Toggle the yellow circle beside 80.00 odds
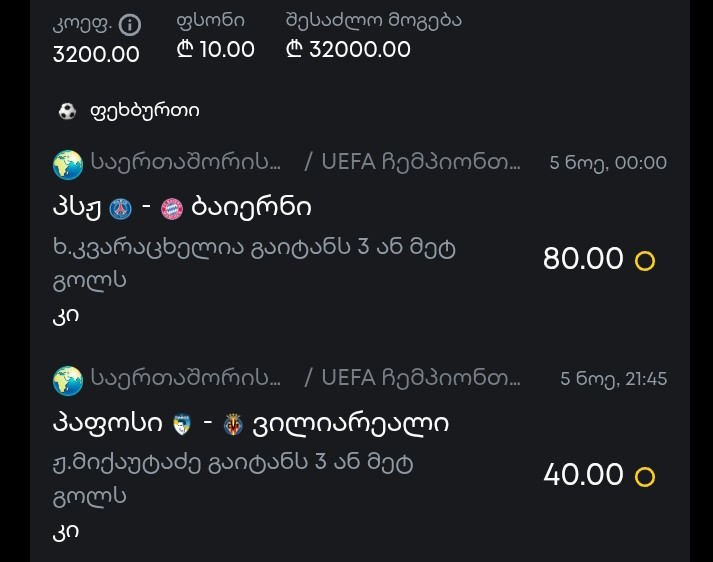The image size is (713, 562). (x=645, y=261)
